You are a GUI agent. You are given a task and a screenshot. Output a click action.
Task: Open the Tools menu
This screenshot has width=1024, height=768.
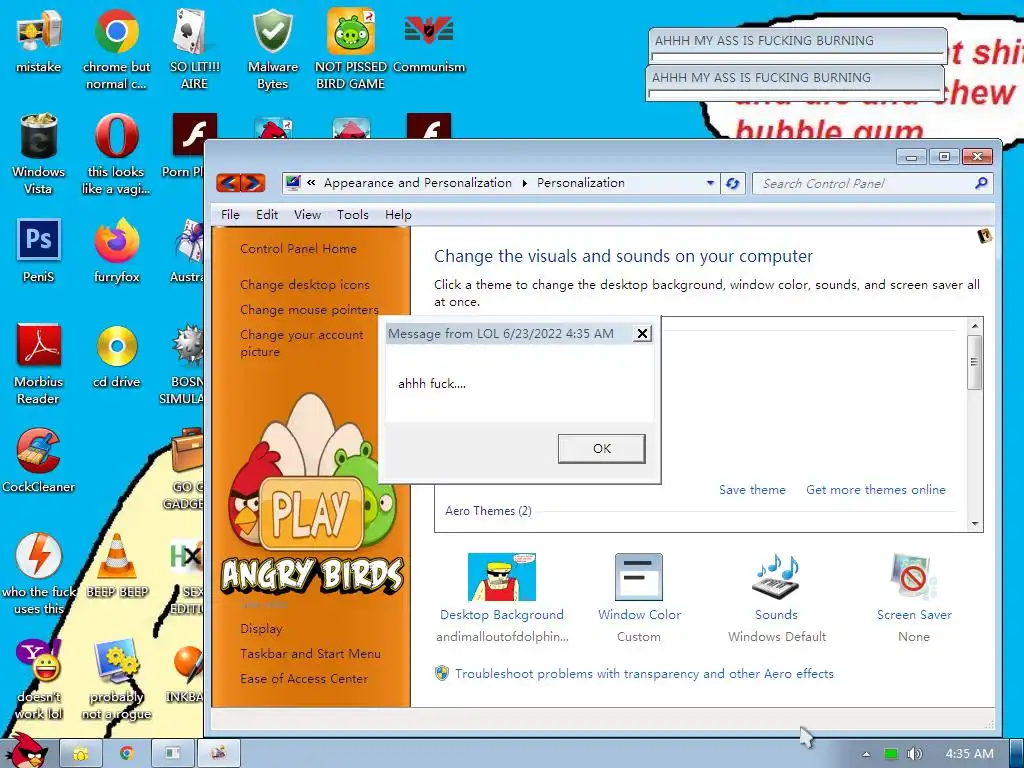(x=353, y=215)
